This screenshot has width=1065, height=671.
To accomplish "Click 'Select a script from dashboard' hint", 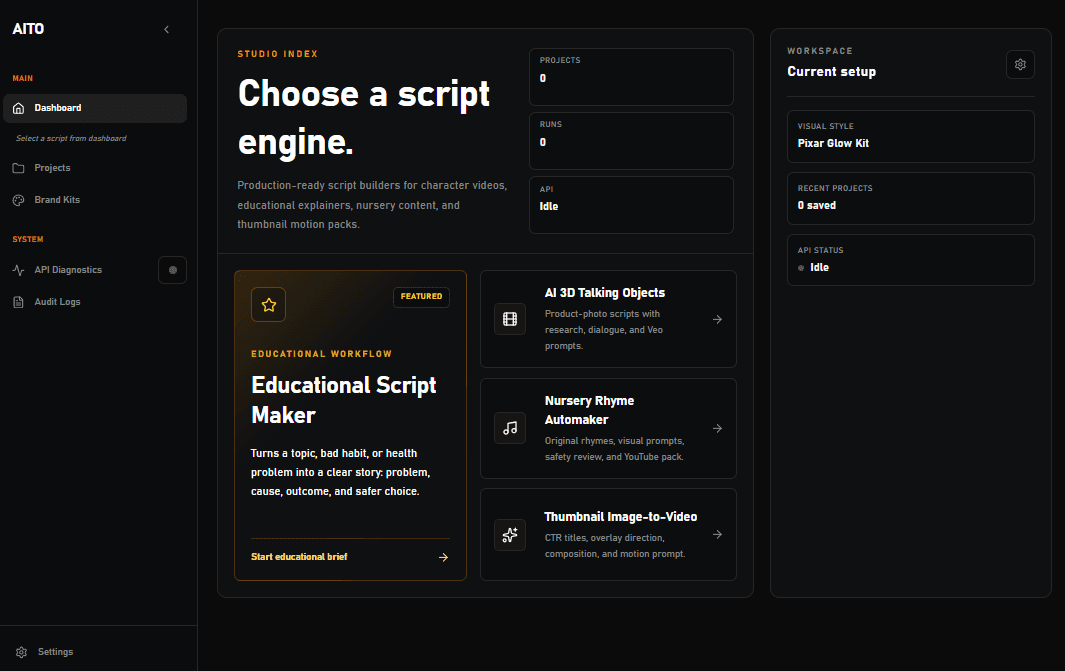I will 71,139.
